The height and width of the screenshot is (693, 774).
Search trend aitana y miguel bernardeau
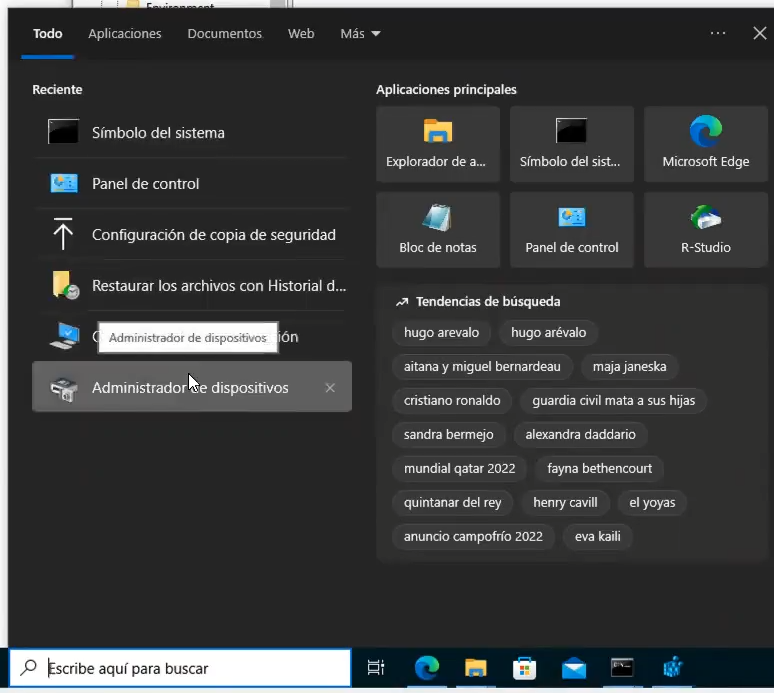point(482,366)
